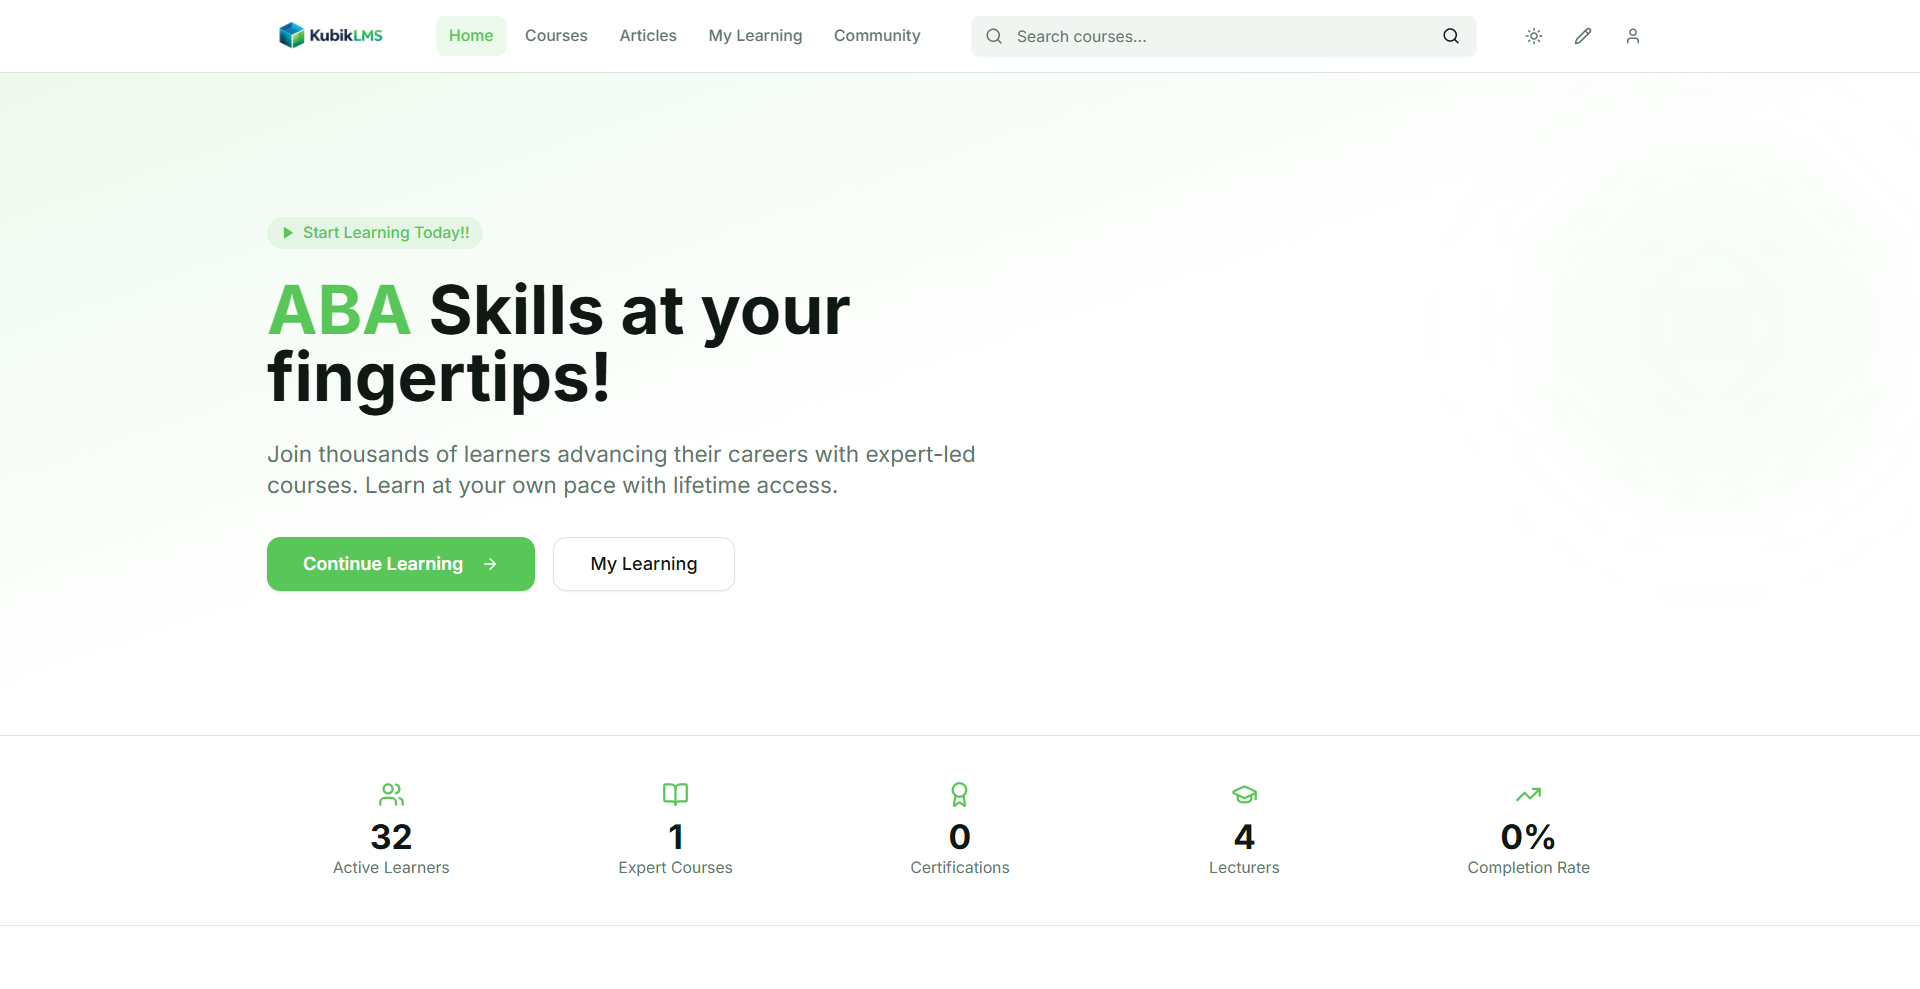Open the user profile icon
The image size is (1920, 989).
tap(1633, 36)
